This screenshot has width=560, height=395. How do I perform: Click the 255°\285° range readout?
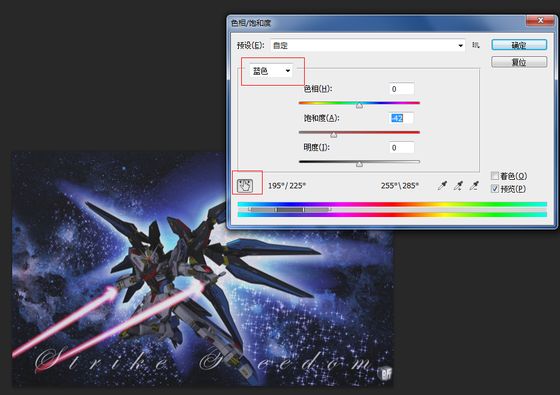(400, 186)
